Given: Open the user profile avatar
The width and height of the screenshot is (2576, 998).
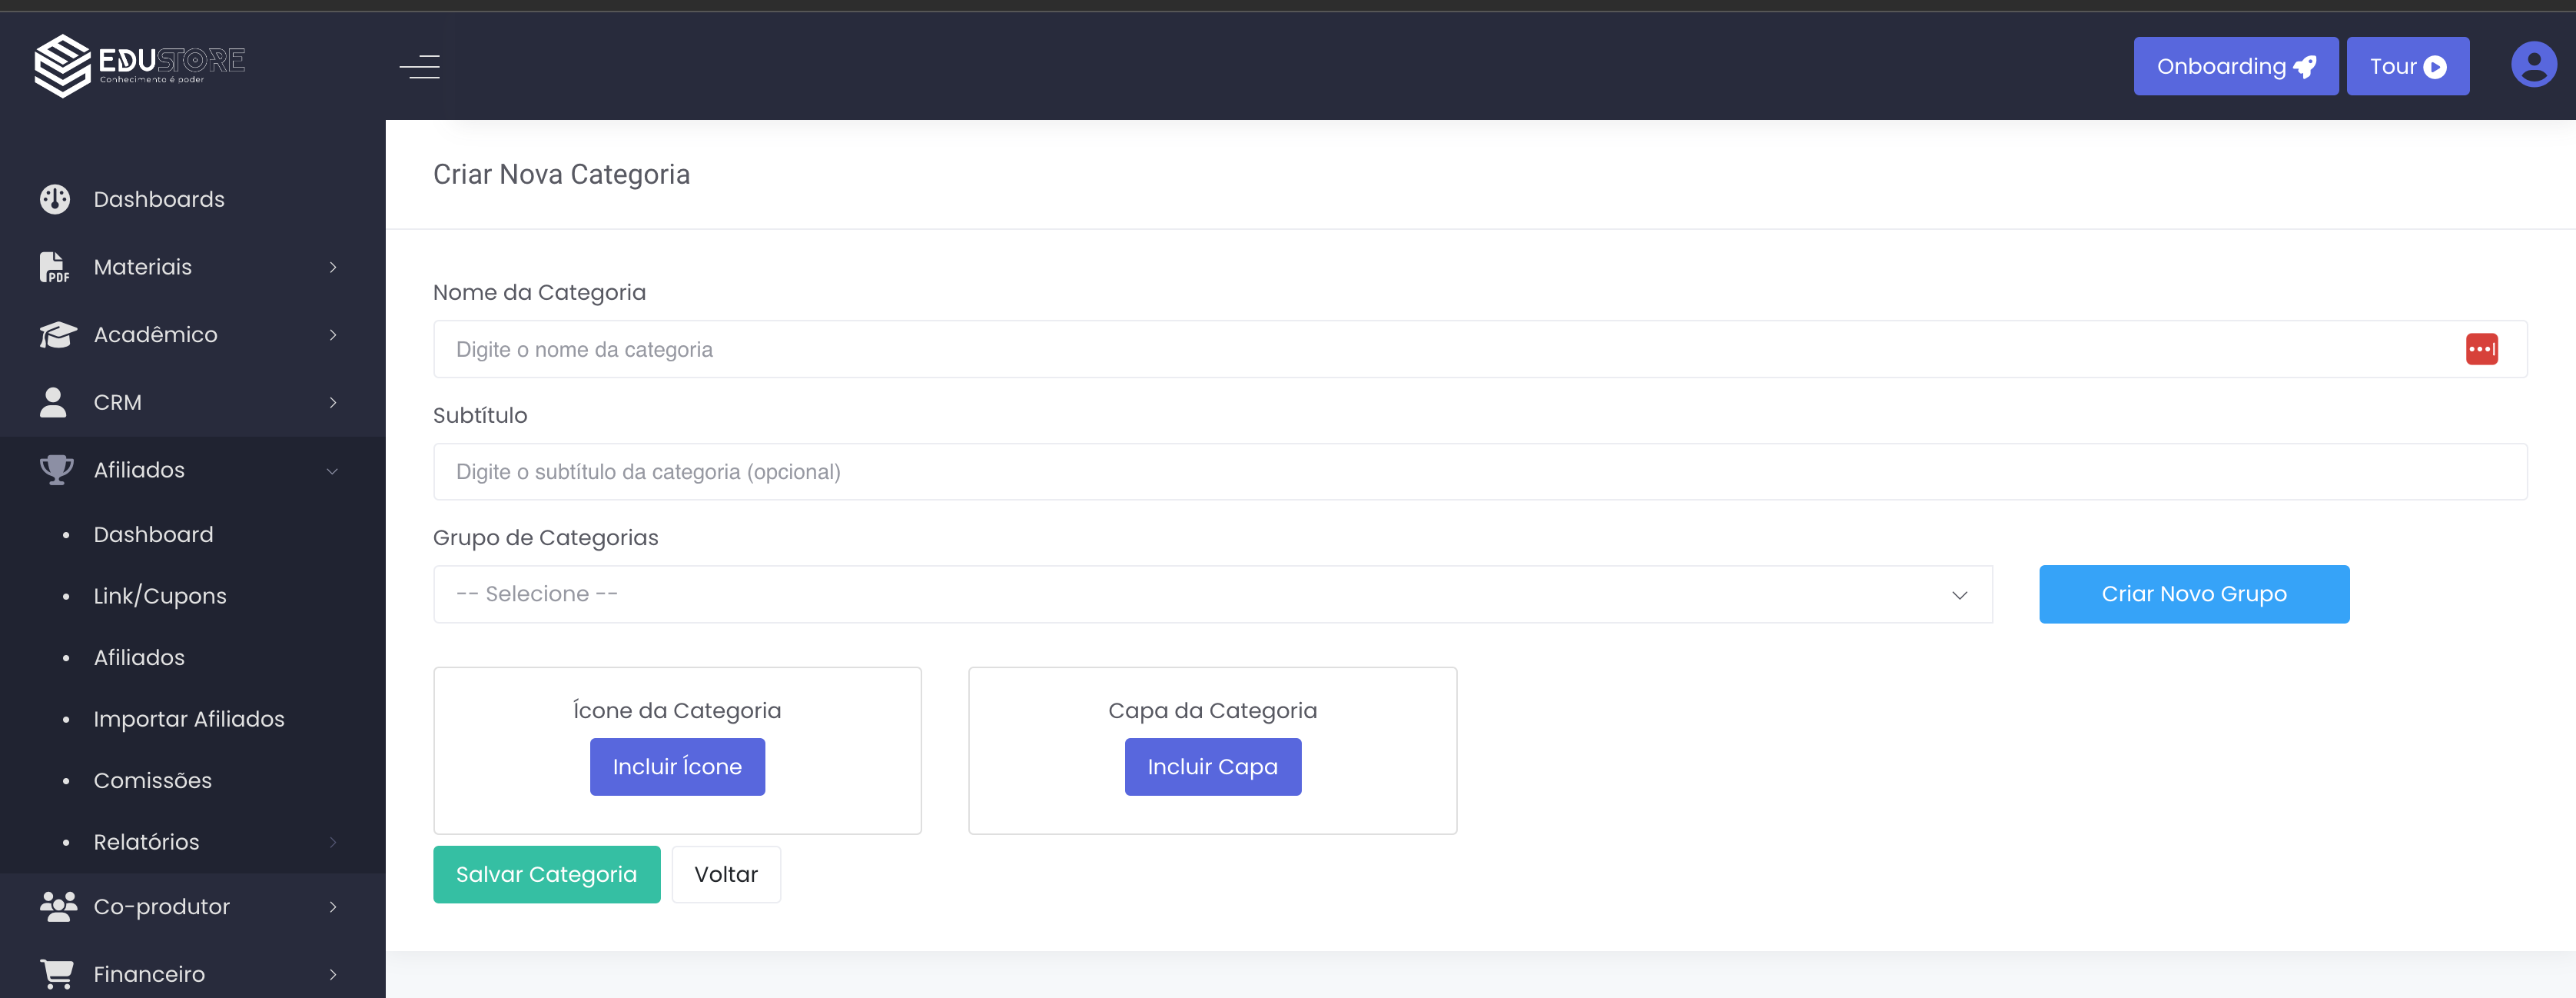Looking at the screenshot, I should click(x=2532, y=65).
